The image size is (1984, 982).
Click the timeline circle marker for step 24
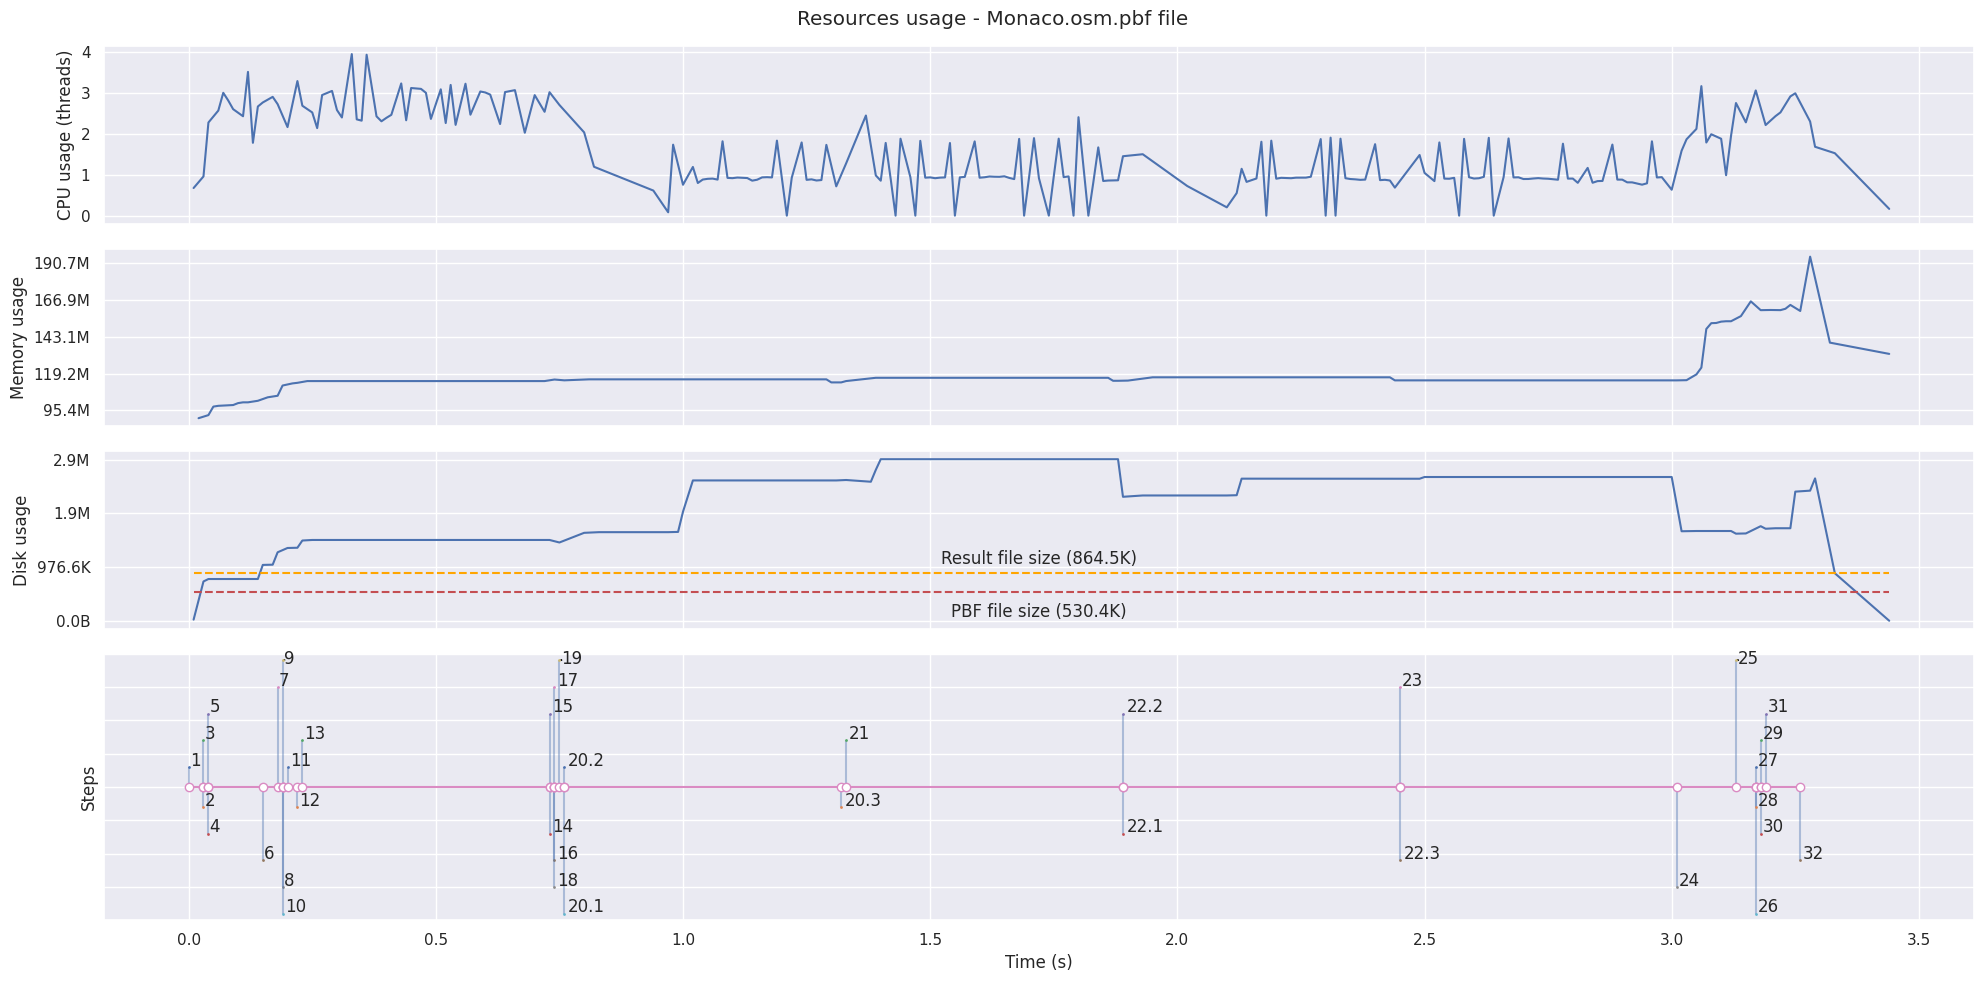(1677, 788)
